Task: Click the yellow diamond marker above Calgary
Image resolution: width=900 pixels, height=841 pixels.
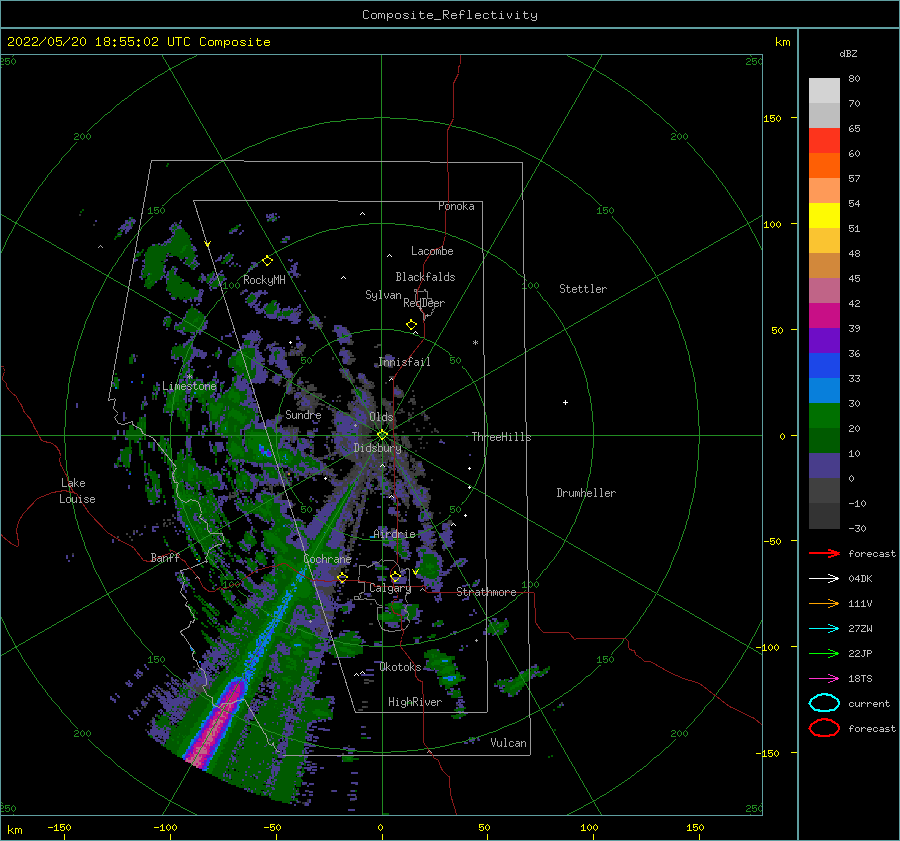Action: [x=395, y=576]
